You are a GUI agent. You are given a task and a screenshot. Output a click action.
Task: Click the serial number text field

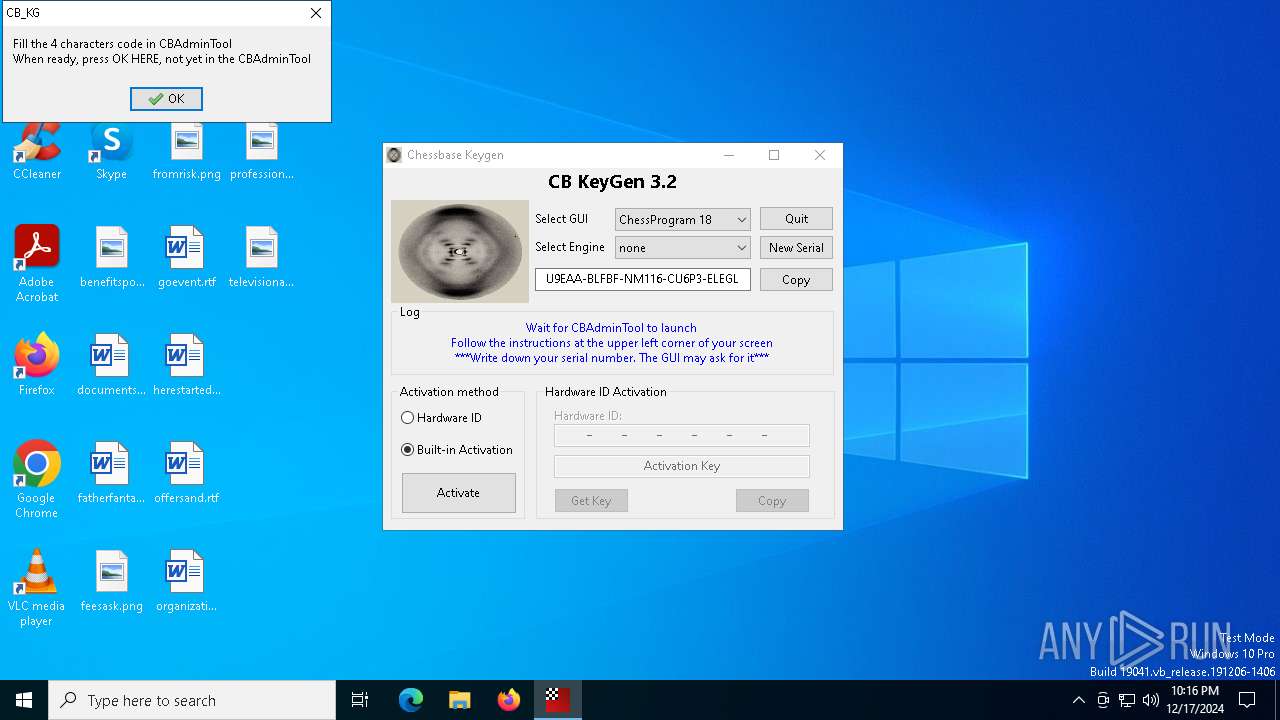pyautogui.click(x=643, y=280)
